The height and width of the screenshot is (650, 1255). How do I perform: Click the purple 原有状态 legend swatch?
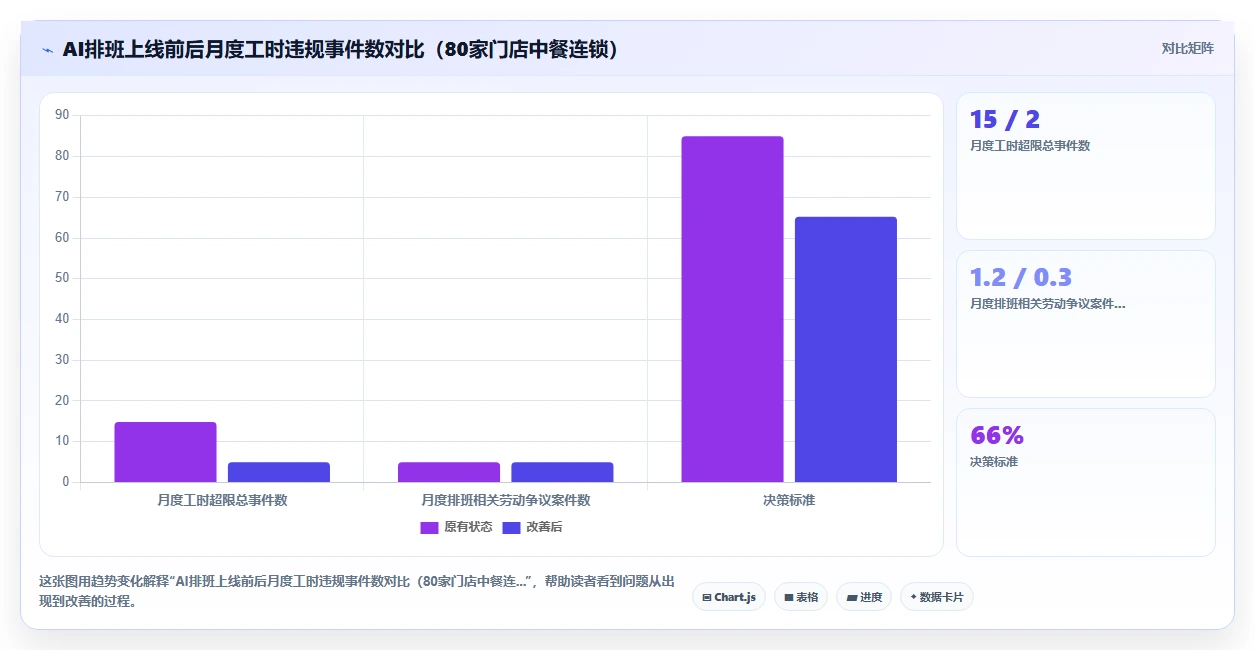pos(429,528)
